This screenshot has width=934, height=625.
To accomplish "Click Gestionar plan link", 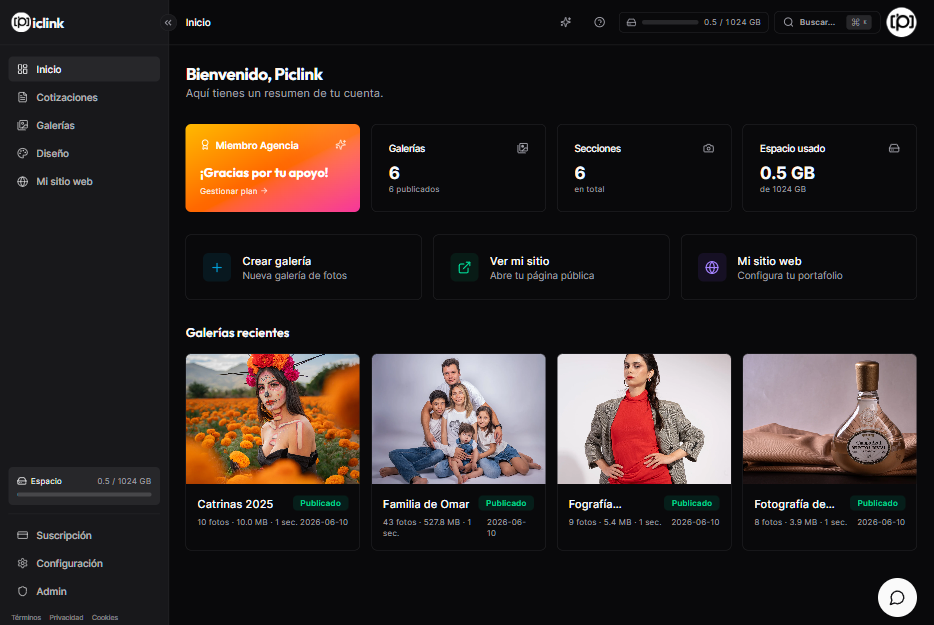I will click(x=234, y=191).
